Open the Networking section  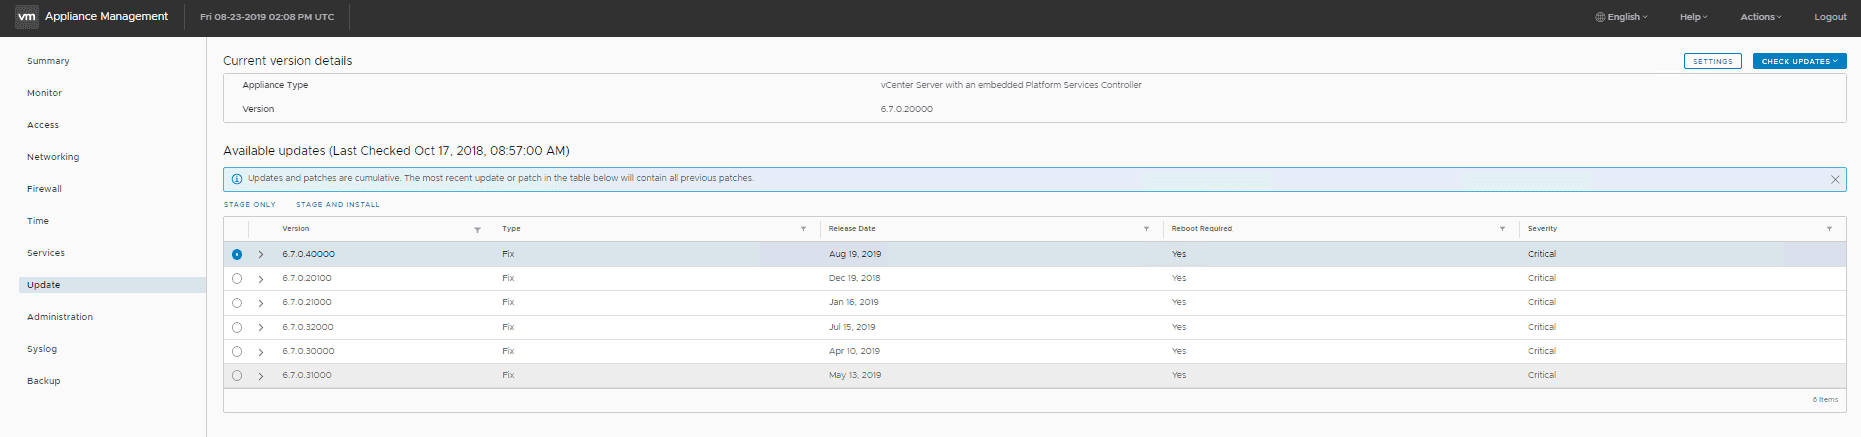coord(53,157)
